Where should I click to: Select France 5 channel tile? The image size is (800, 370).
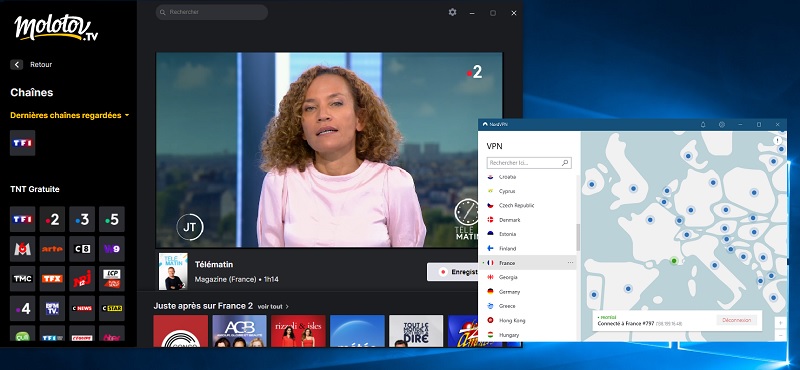111,219
